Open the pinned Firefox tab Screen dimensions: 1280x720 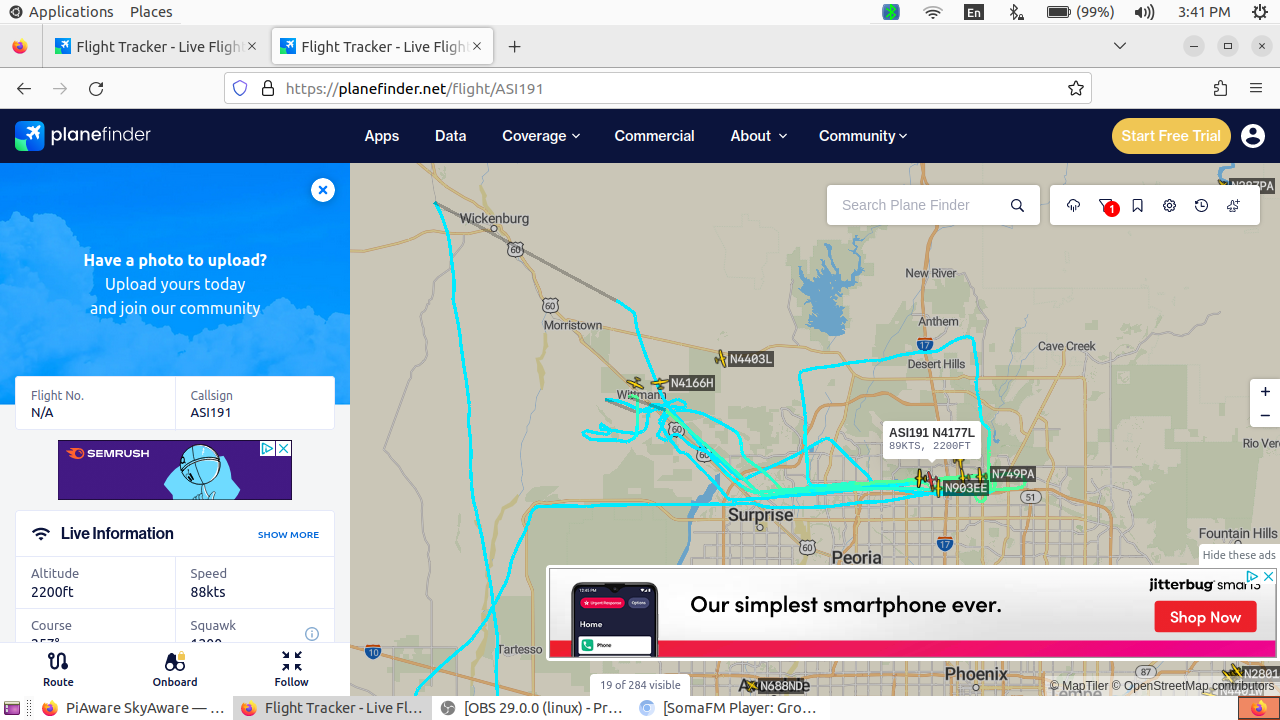20,47
